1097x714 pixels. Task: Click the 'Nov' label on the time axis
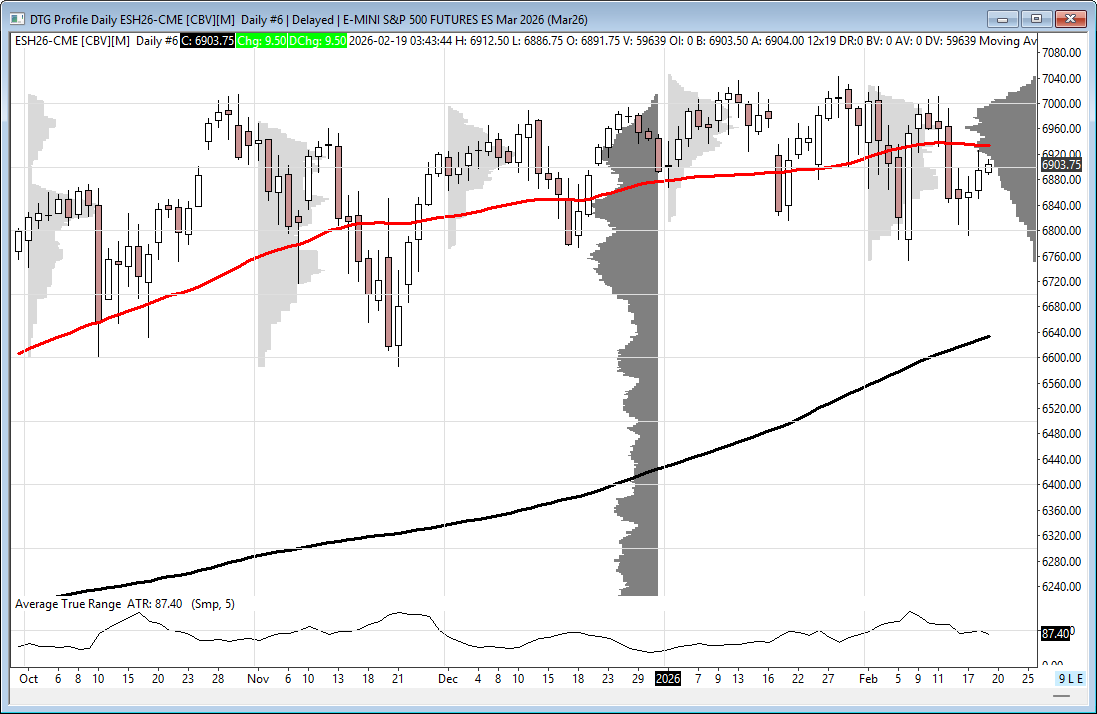coord(258,678)
